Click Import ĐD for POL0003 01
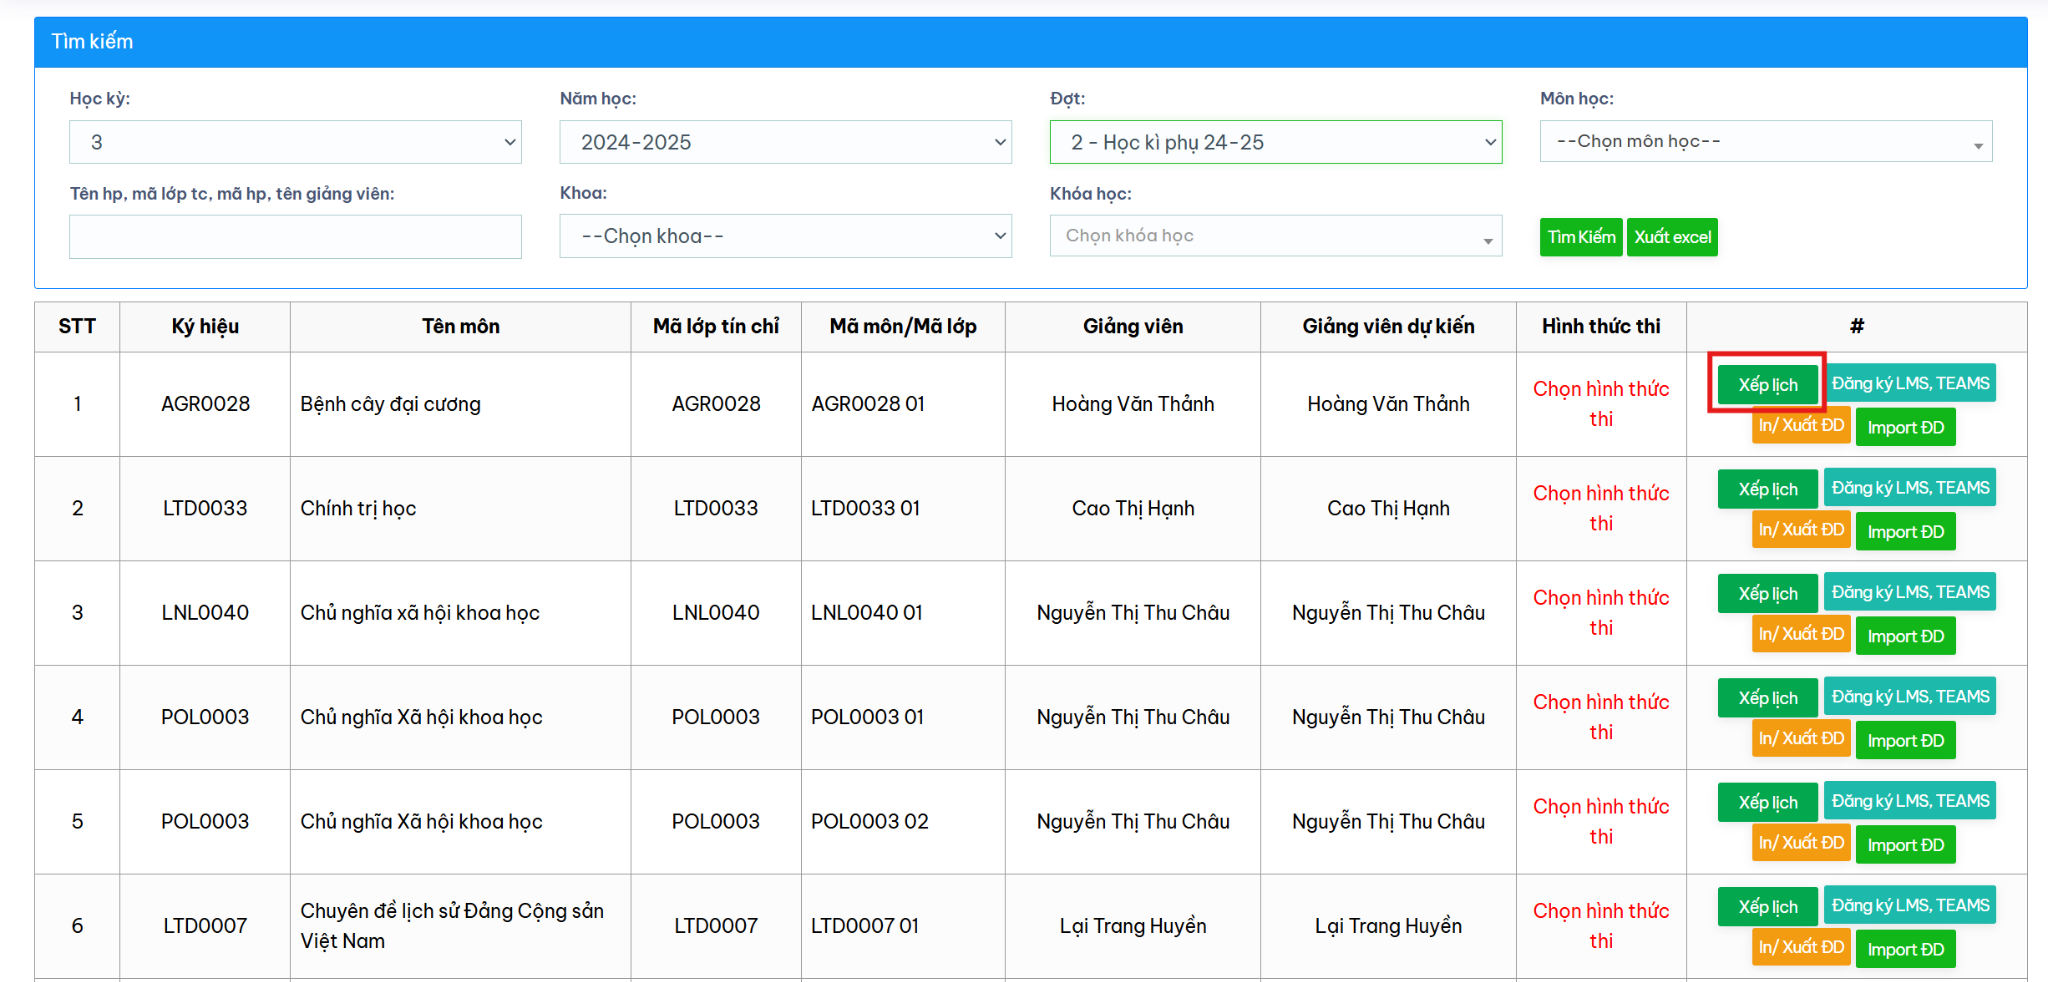 [x=1905, y=740]
